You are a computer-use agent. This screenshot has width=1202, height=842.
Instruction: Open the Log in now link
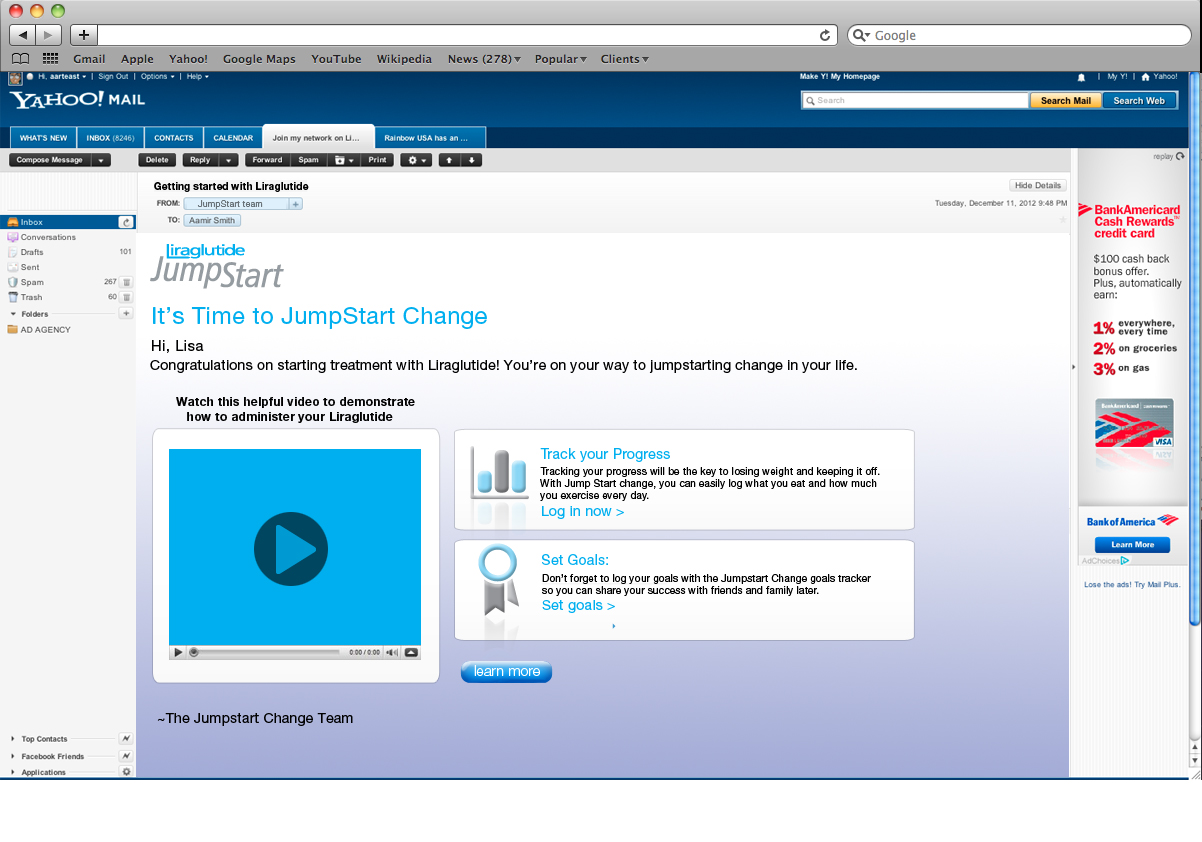coord(582,512)
